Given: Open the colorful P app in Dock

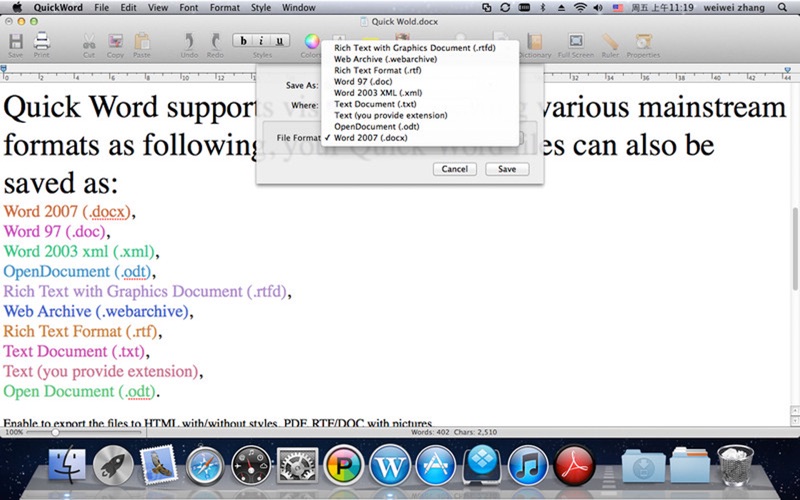Looking at the screenshot, I should coord(344,465).
